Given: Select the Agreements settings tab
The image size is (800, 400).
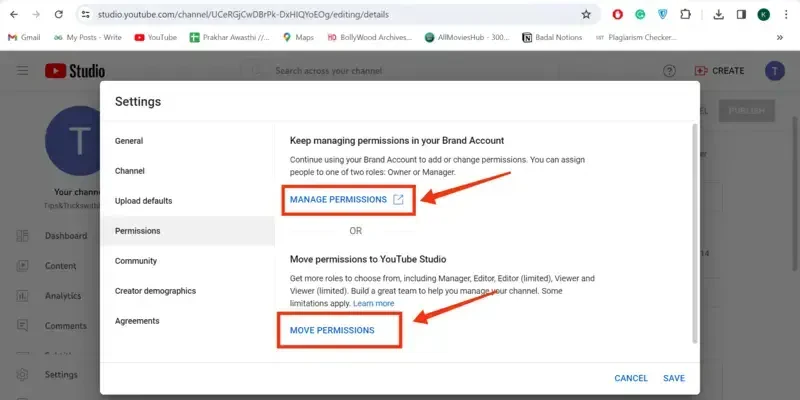Looking at the screenshot, I should (188, 321).
